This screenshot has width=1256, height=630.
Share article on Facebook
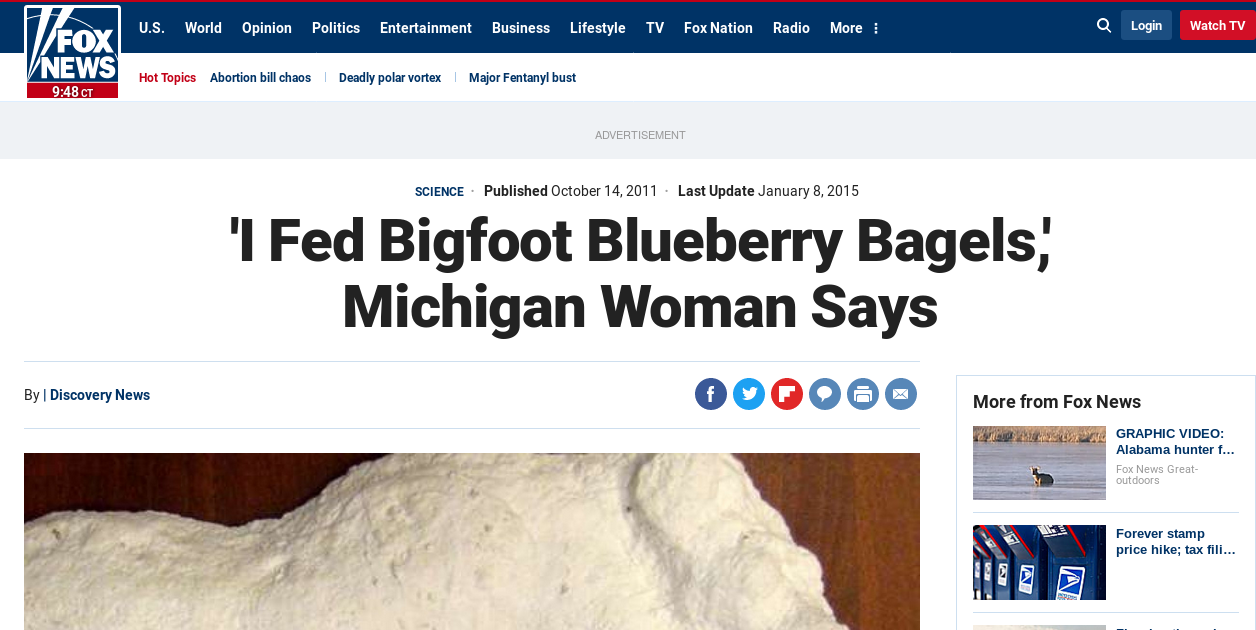point(711,394)
